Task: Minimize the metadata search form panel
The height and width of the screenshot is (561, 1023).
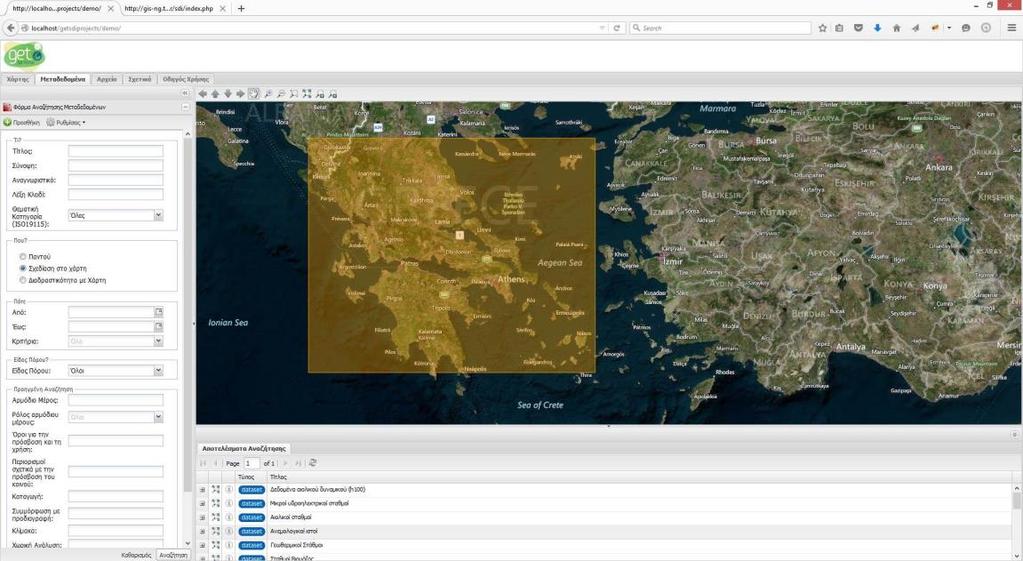Action: 185,107
